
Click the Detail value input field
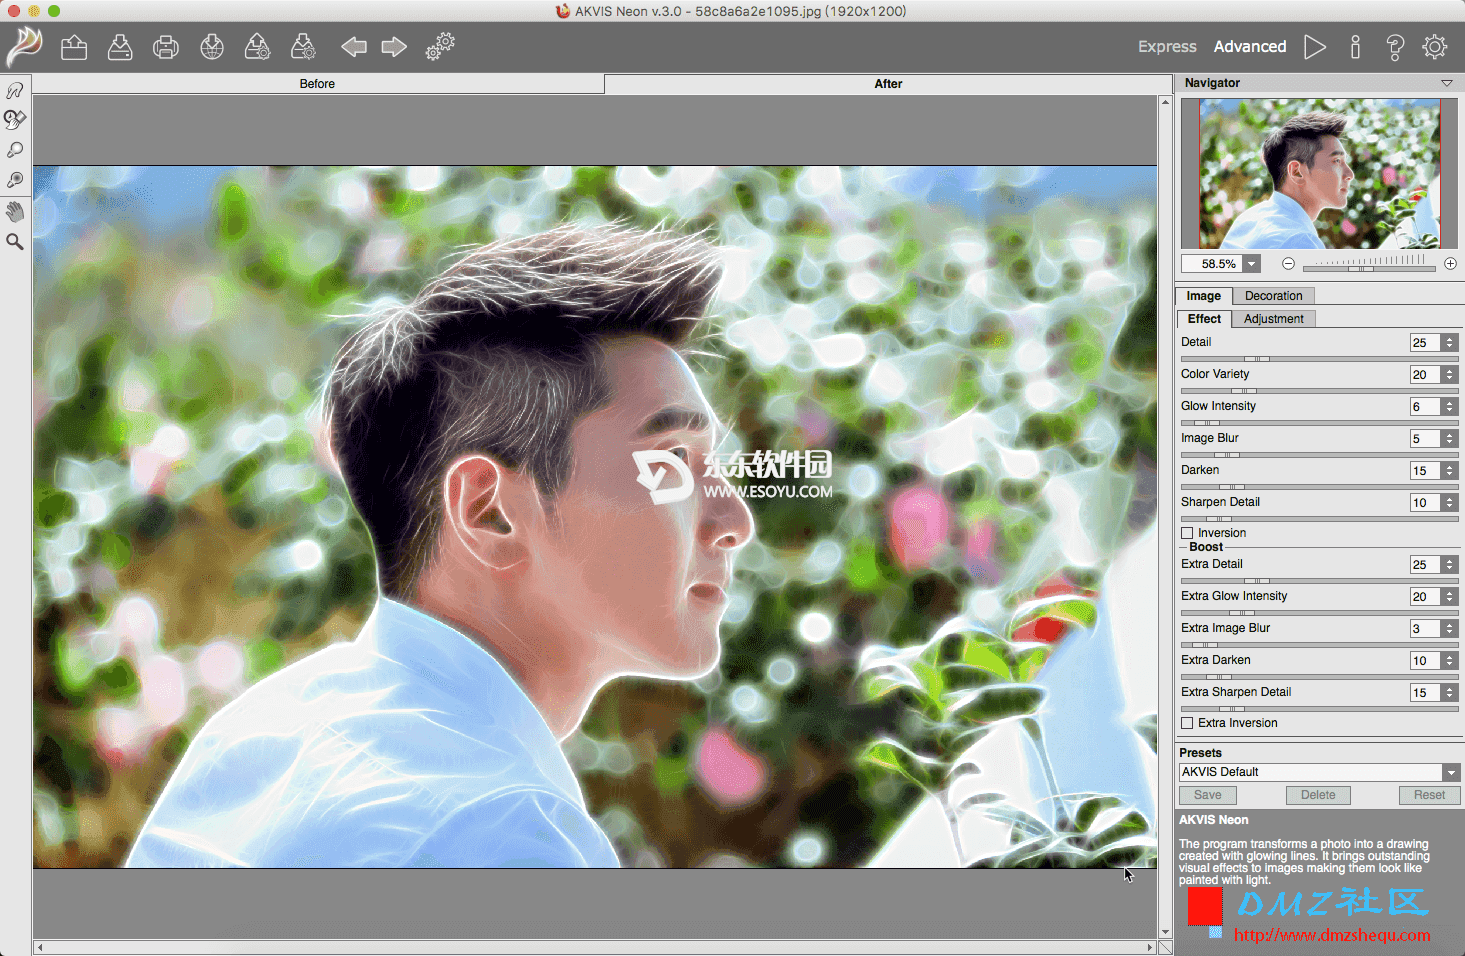tap(1425, 342)
